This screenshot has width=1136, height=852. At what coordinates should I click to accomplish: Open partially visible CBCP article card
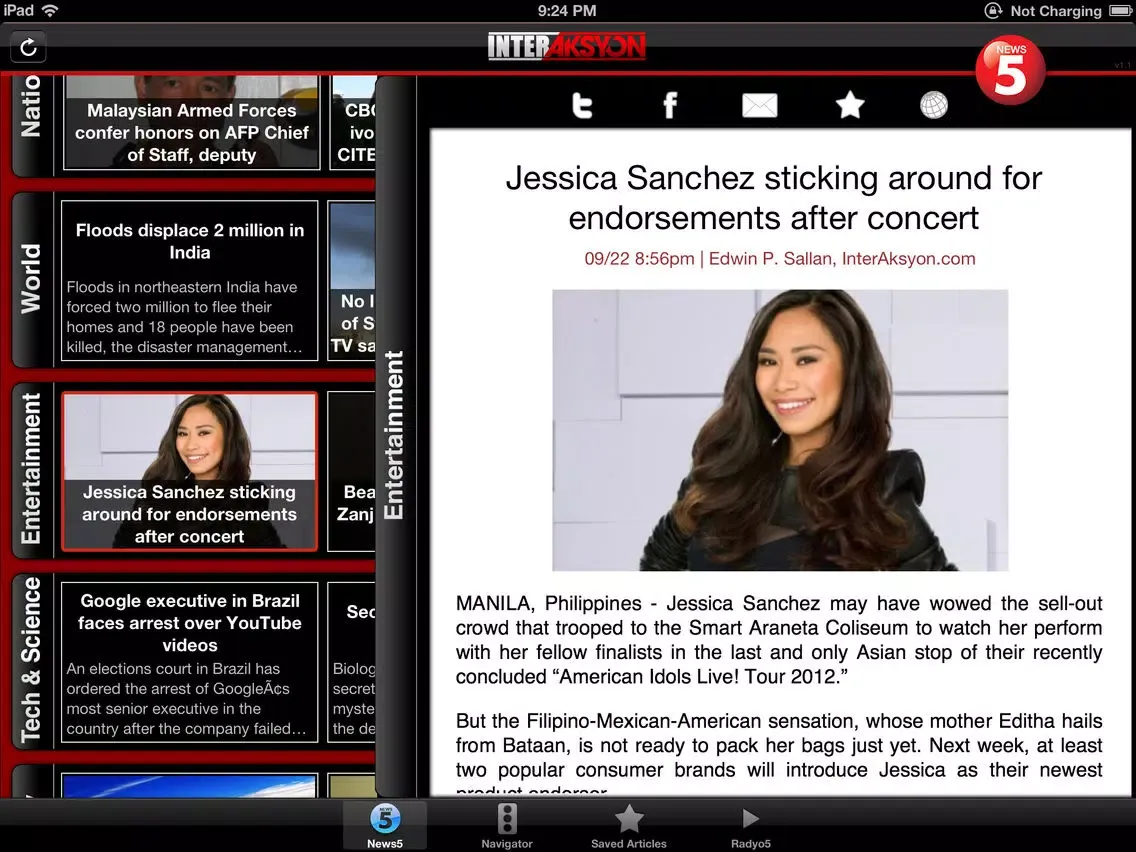[x=354, y=122]
